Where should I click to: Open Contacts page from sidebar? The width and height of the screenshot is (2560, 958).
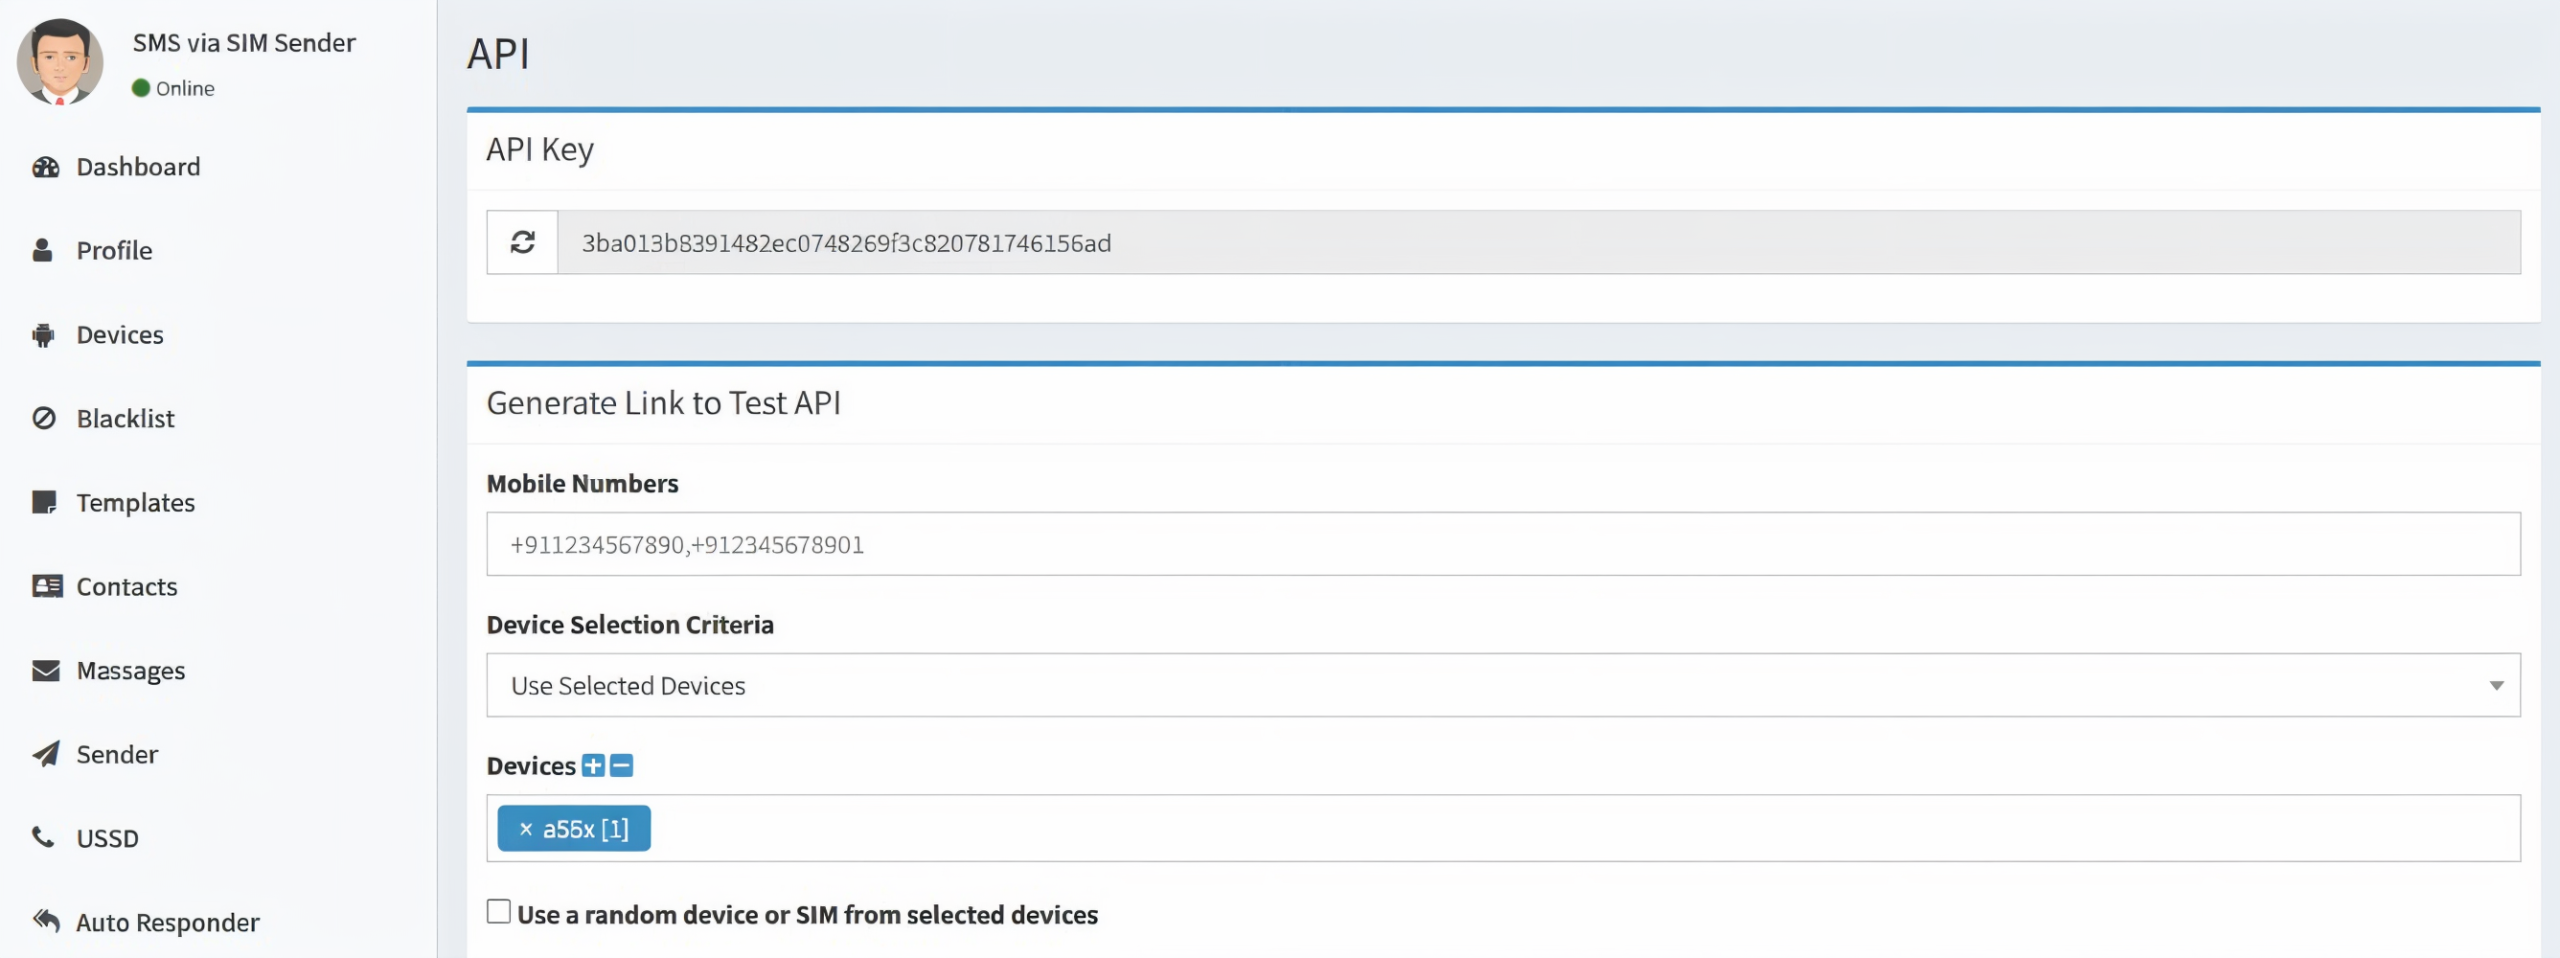tap(126, 587)
